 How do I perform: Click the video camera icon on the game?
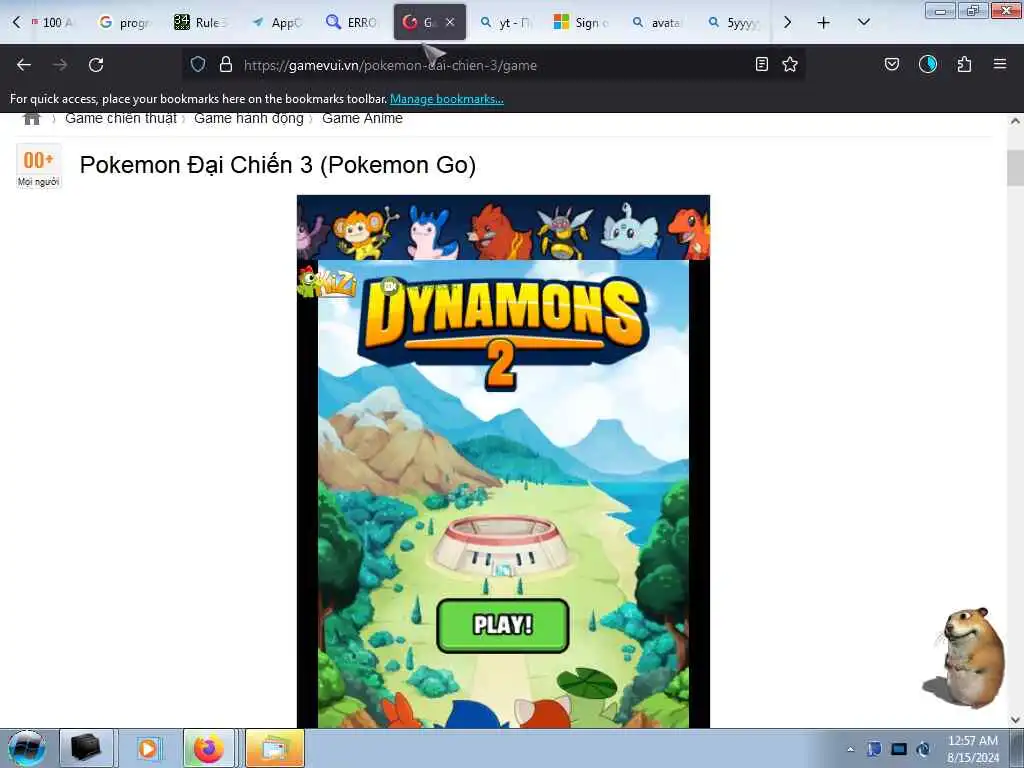[390, 285]
